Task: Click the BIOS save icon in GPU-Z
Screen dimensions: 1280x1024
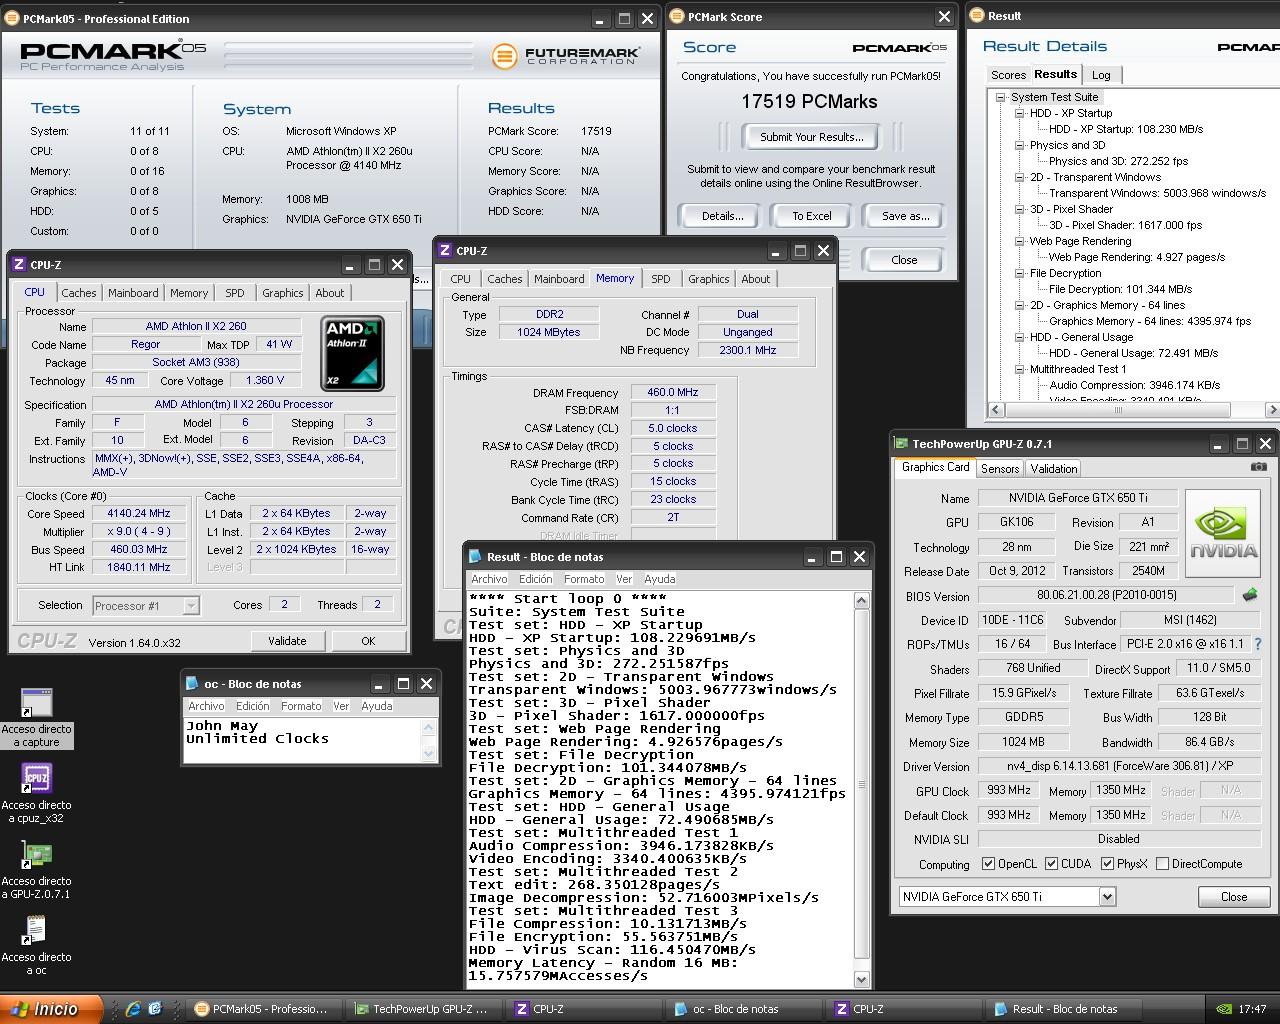Action: click(x=1250, y=595)
